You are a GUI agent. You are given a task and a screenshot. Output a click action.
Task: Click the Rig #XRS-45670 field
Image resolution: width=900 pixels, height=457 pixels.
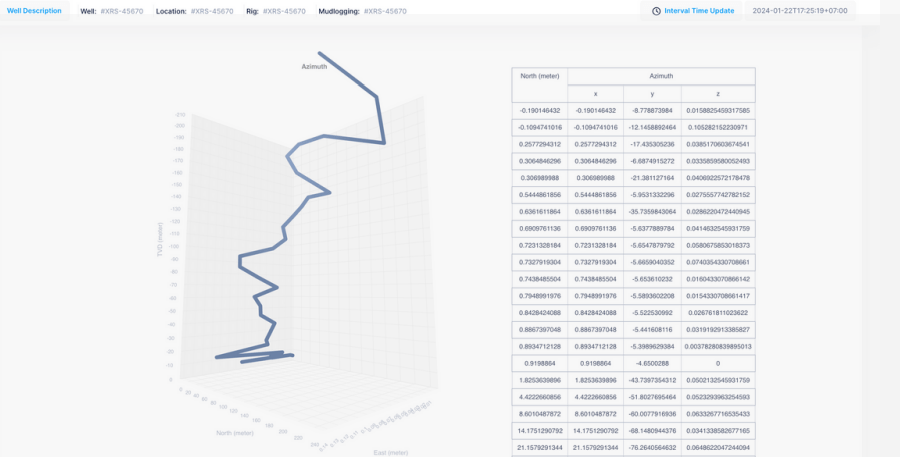point(283,11)
